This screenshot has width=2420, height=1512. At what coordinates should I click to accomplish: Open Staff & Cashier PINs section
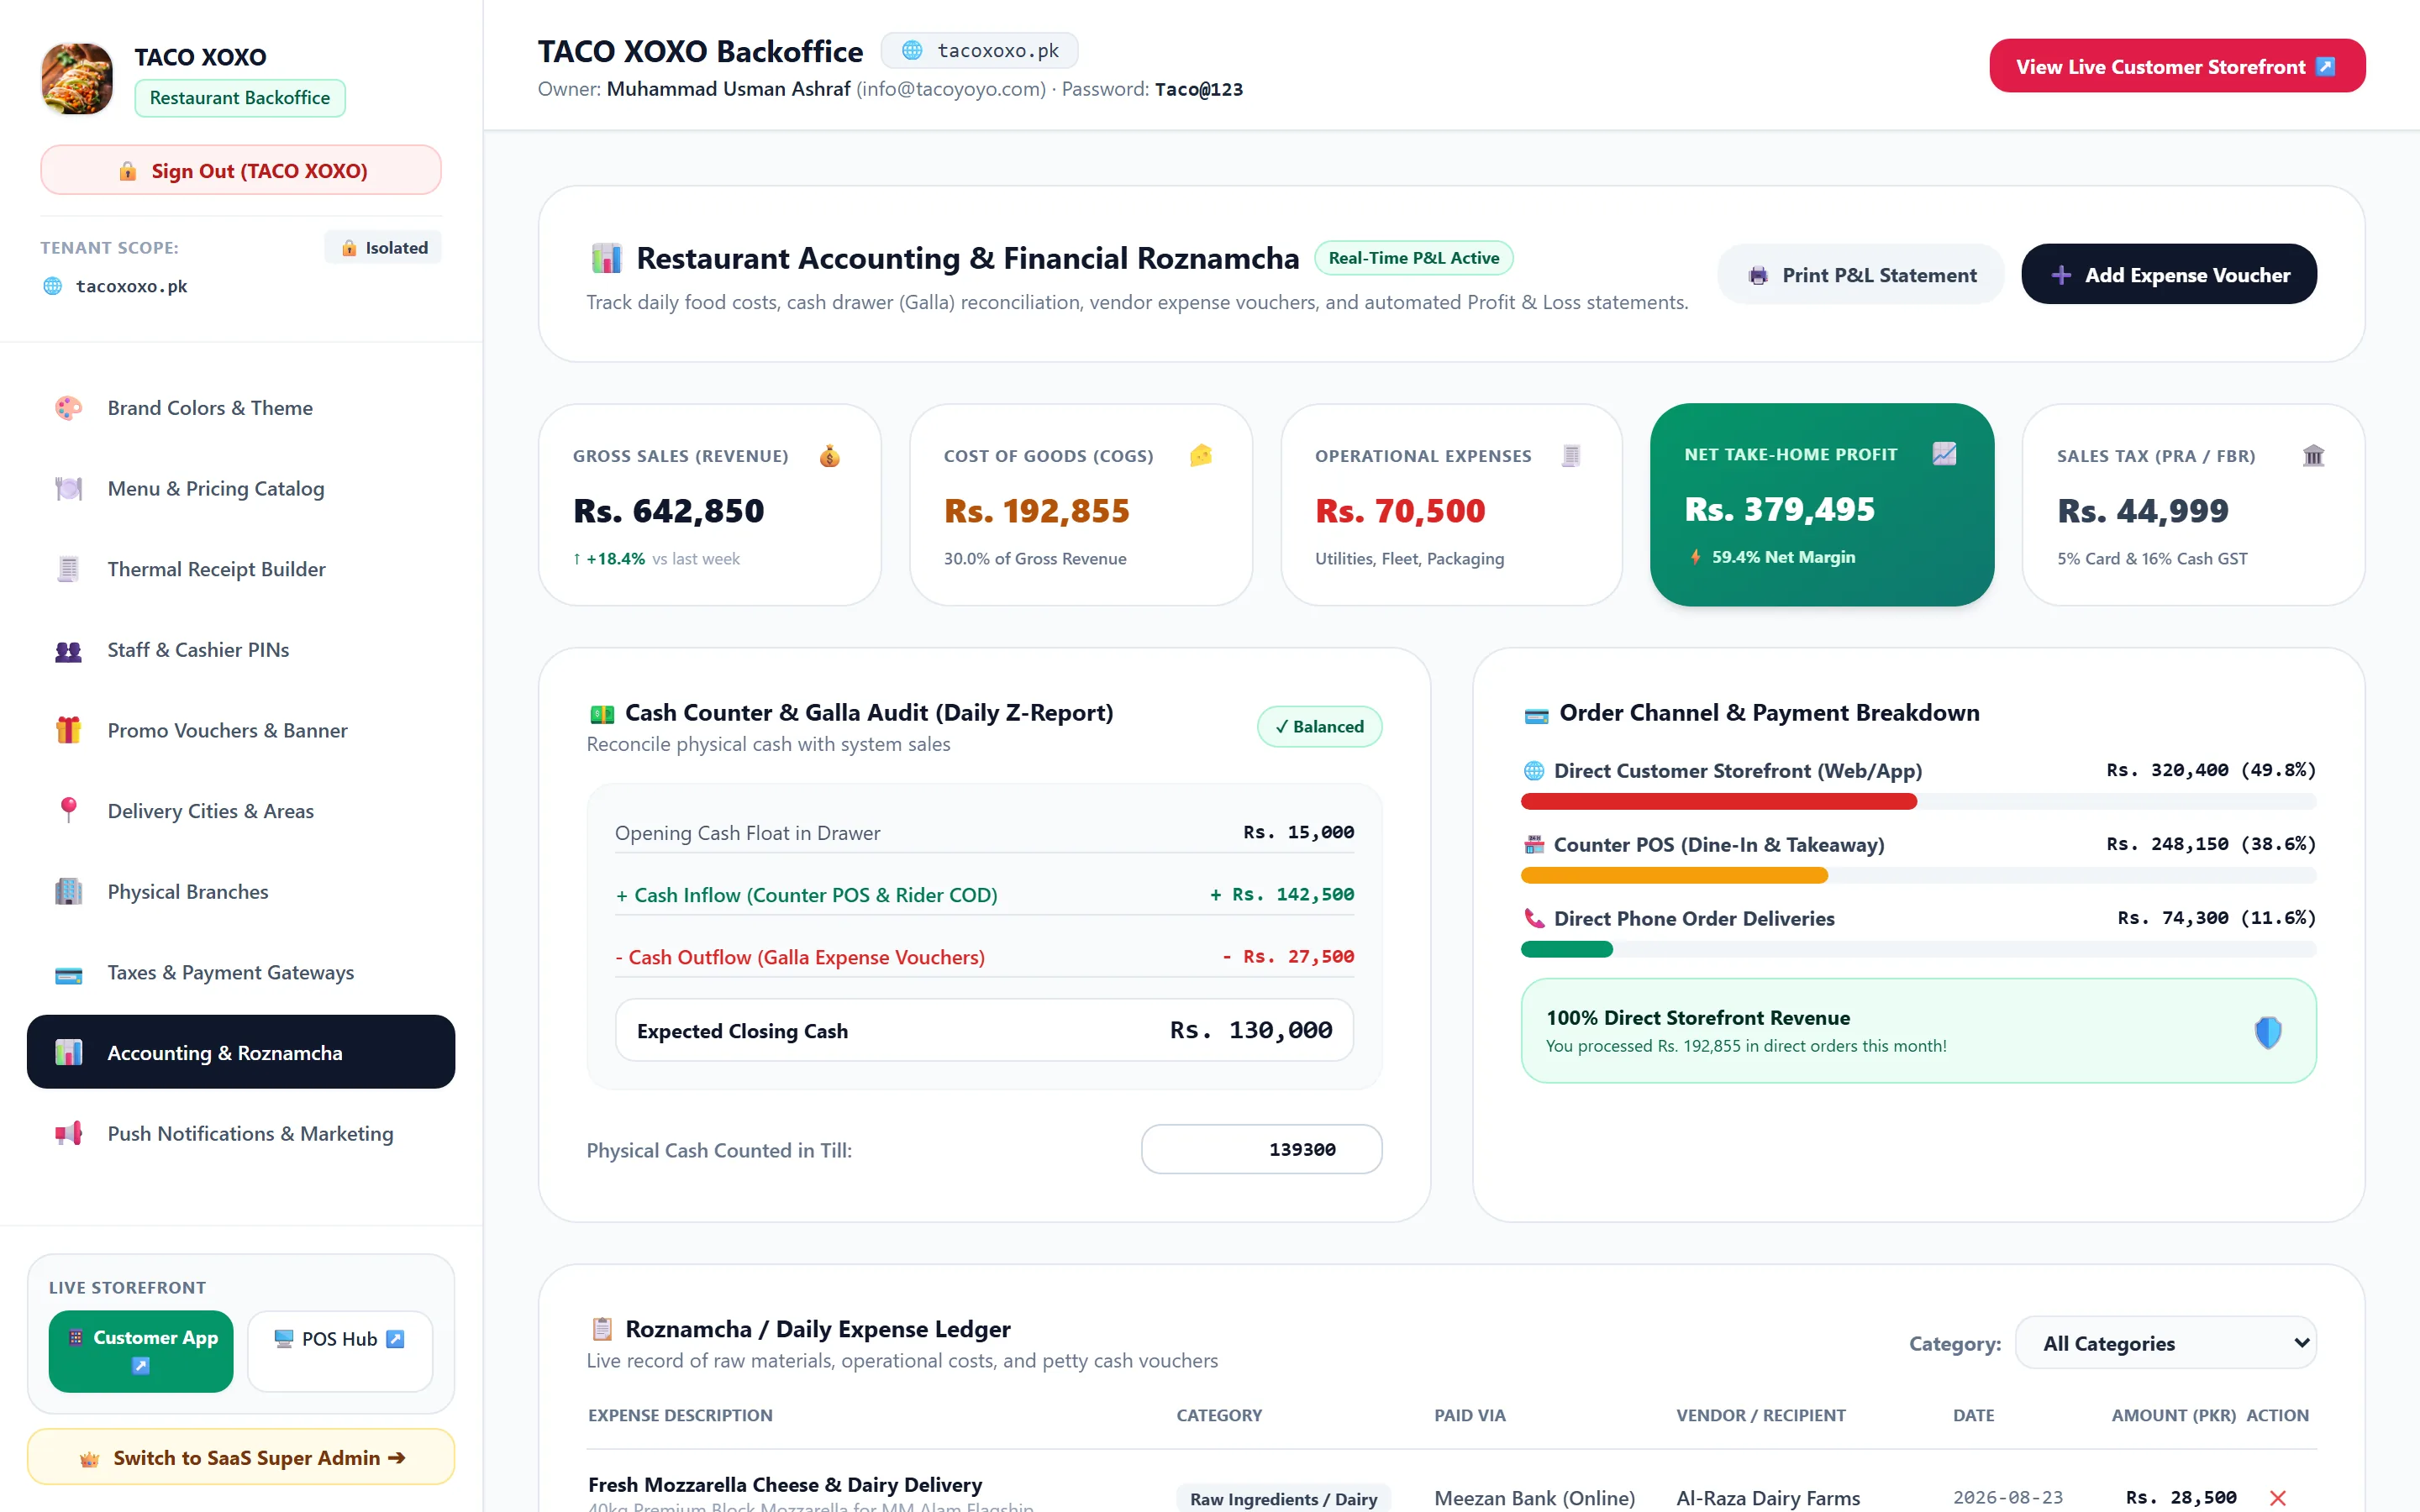(x=241, y=650)
